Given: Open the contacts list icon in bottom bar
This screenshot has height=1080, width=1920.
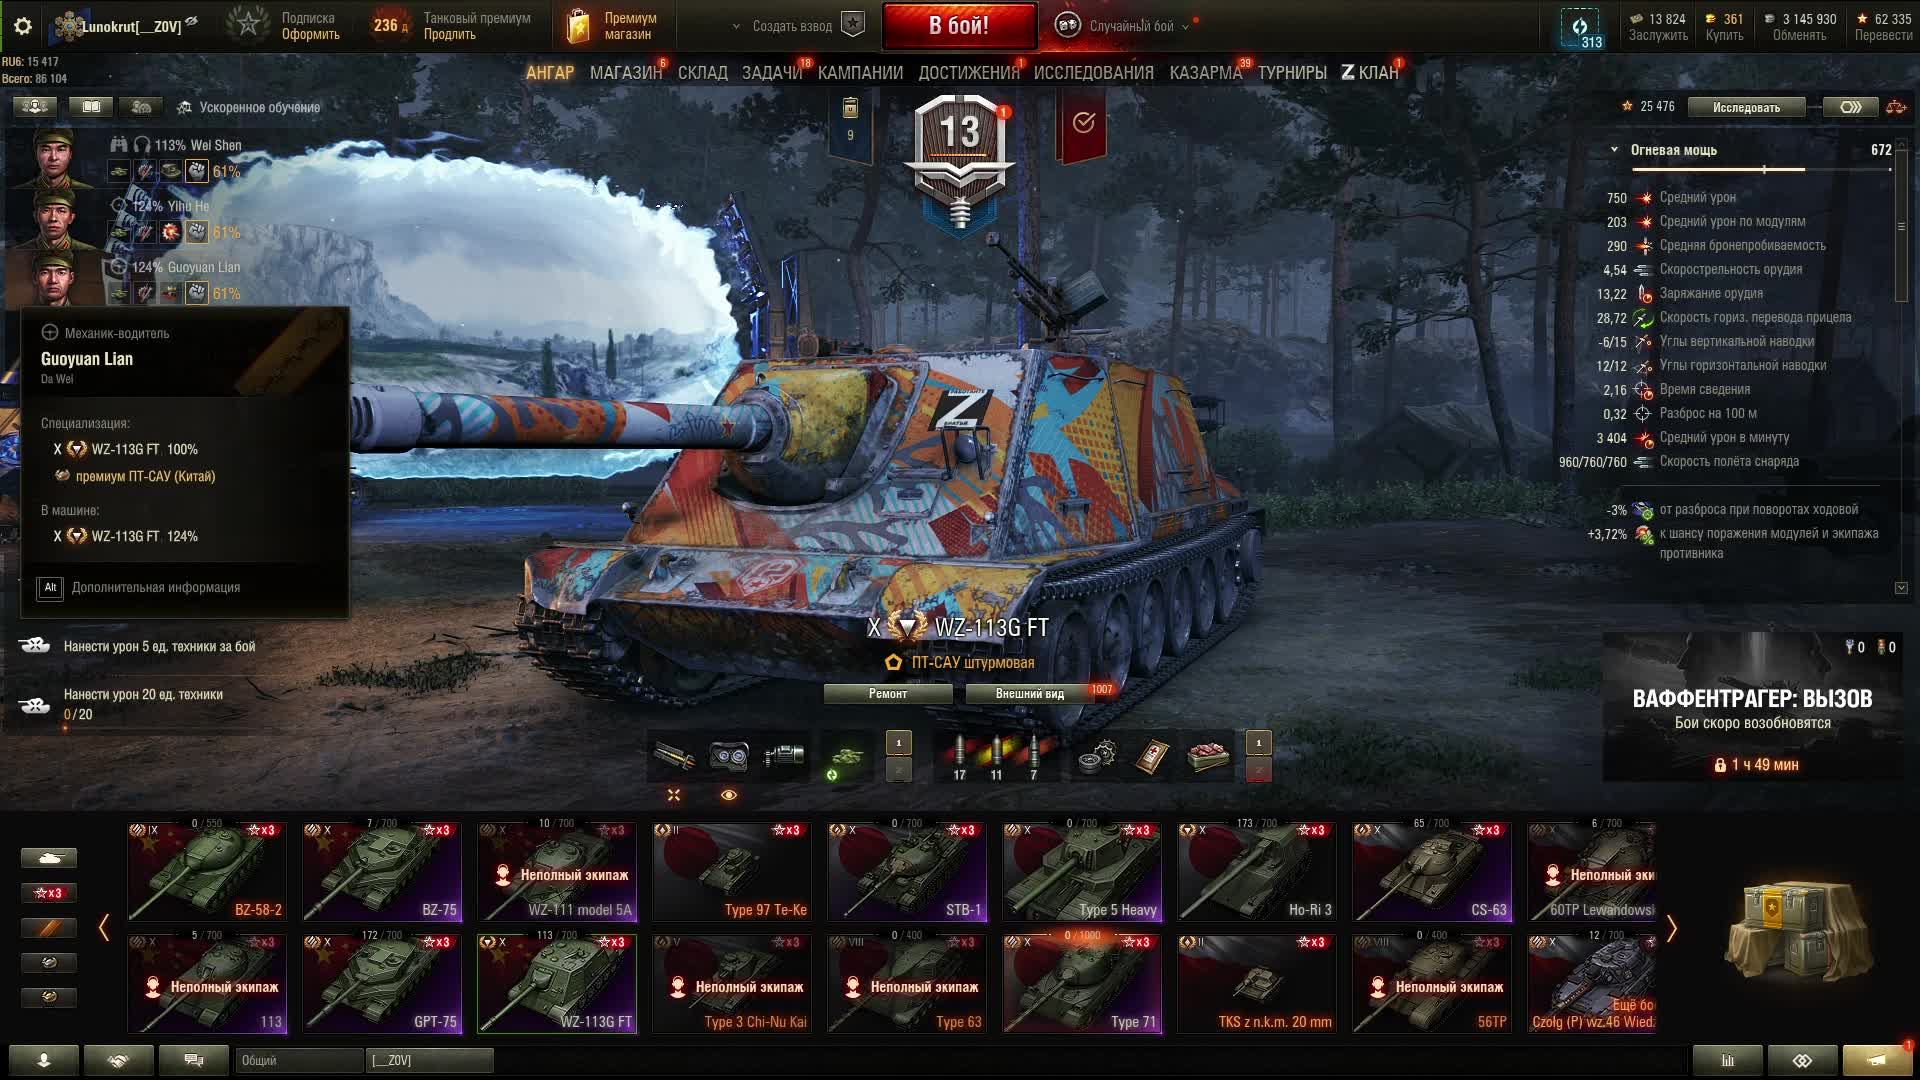Looking at the screenshot, I should pos(43,1060).
